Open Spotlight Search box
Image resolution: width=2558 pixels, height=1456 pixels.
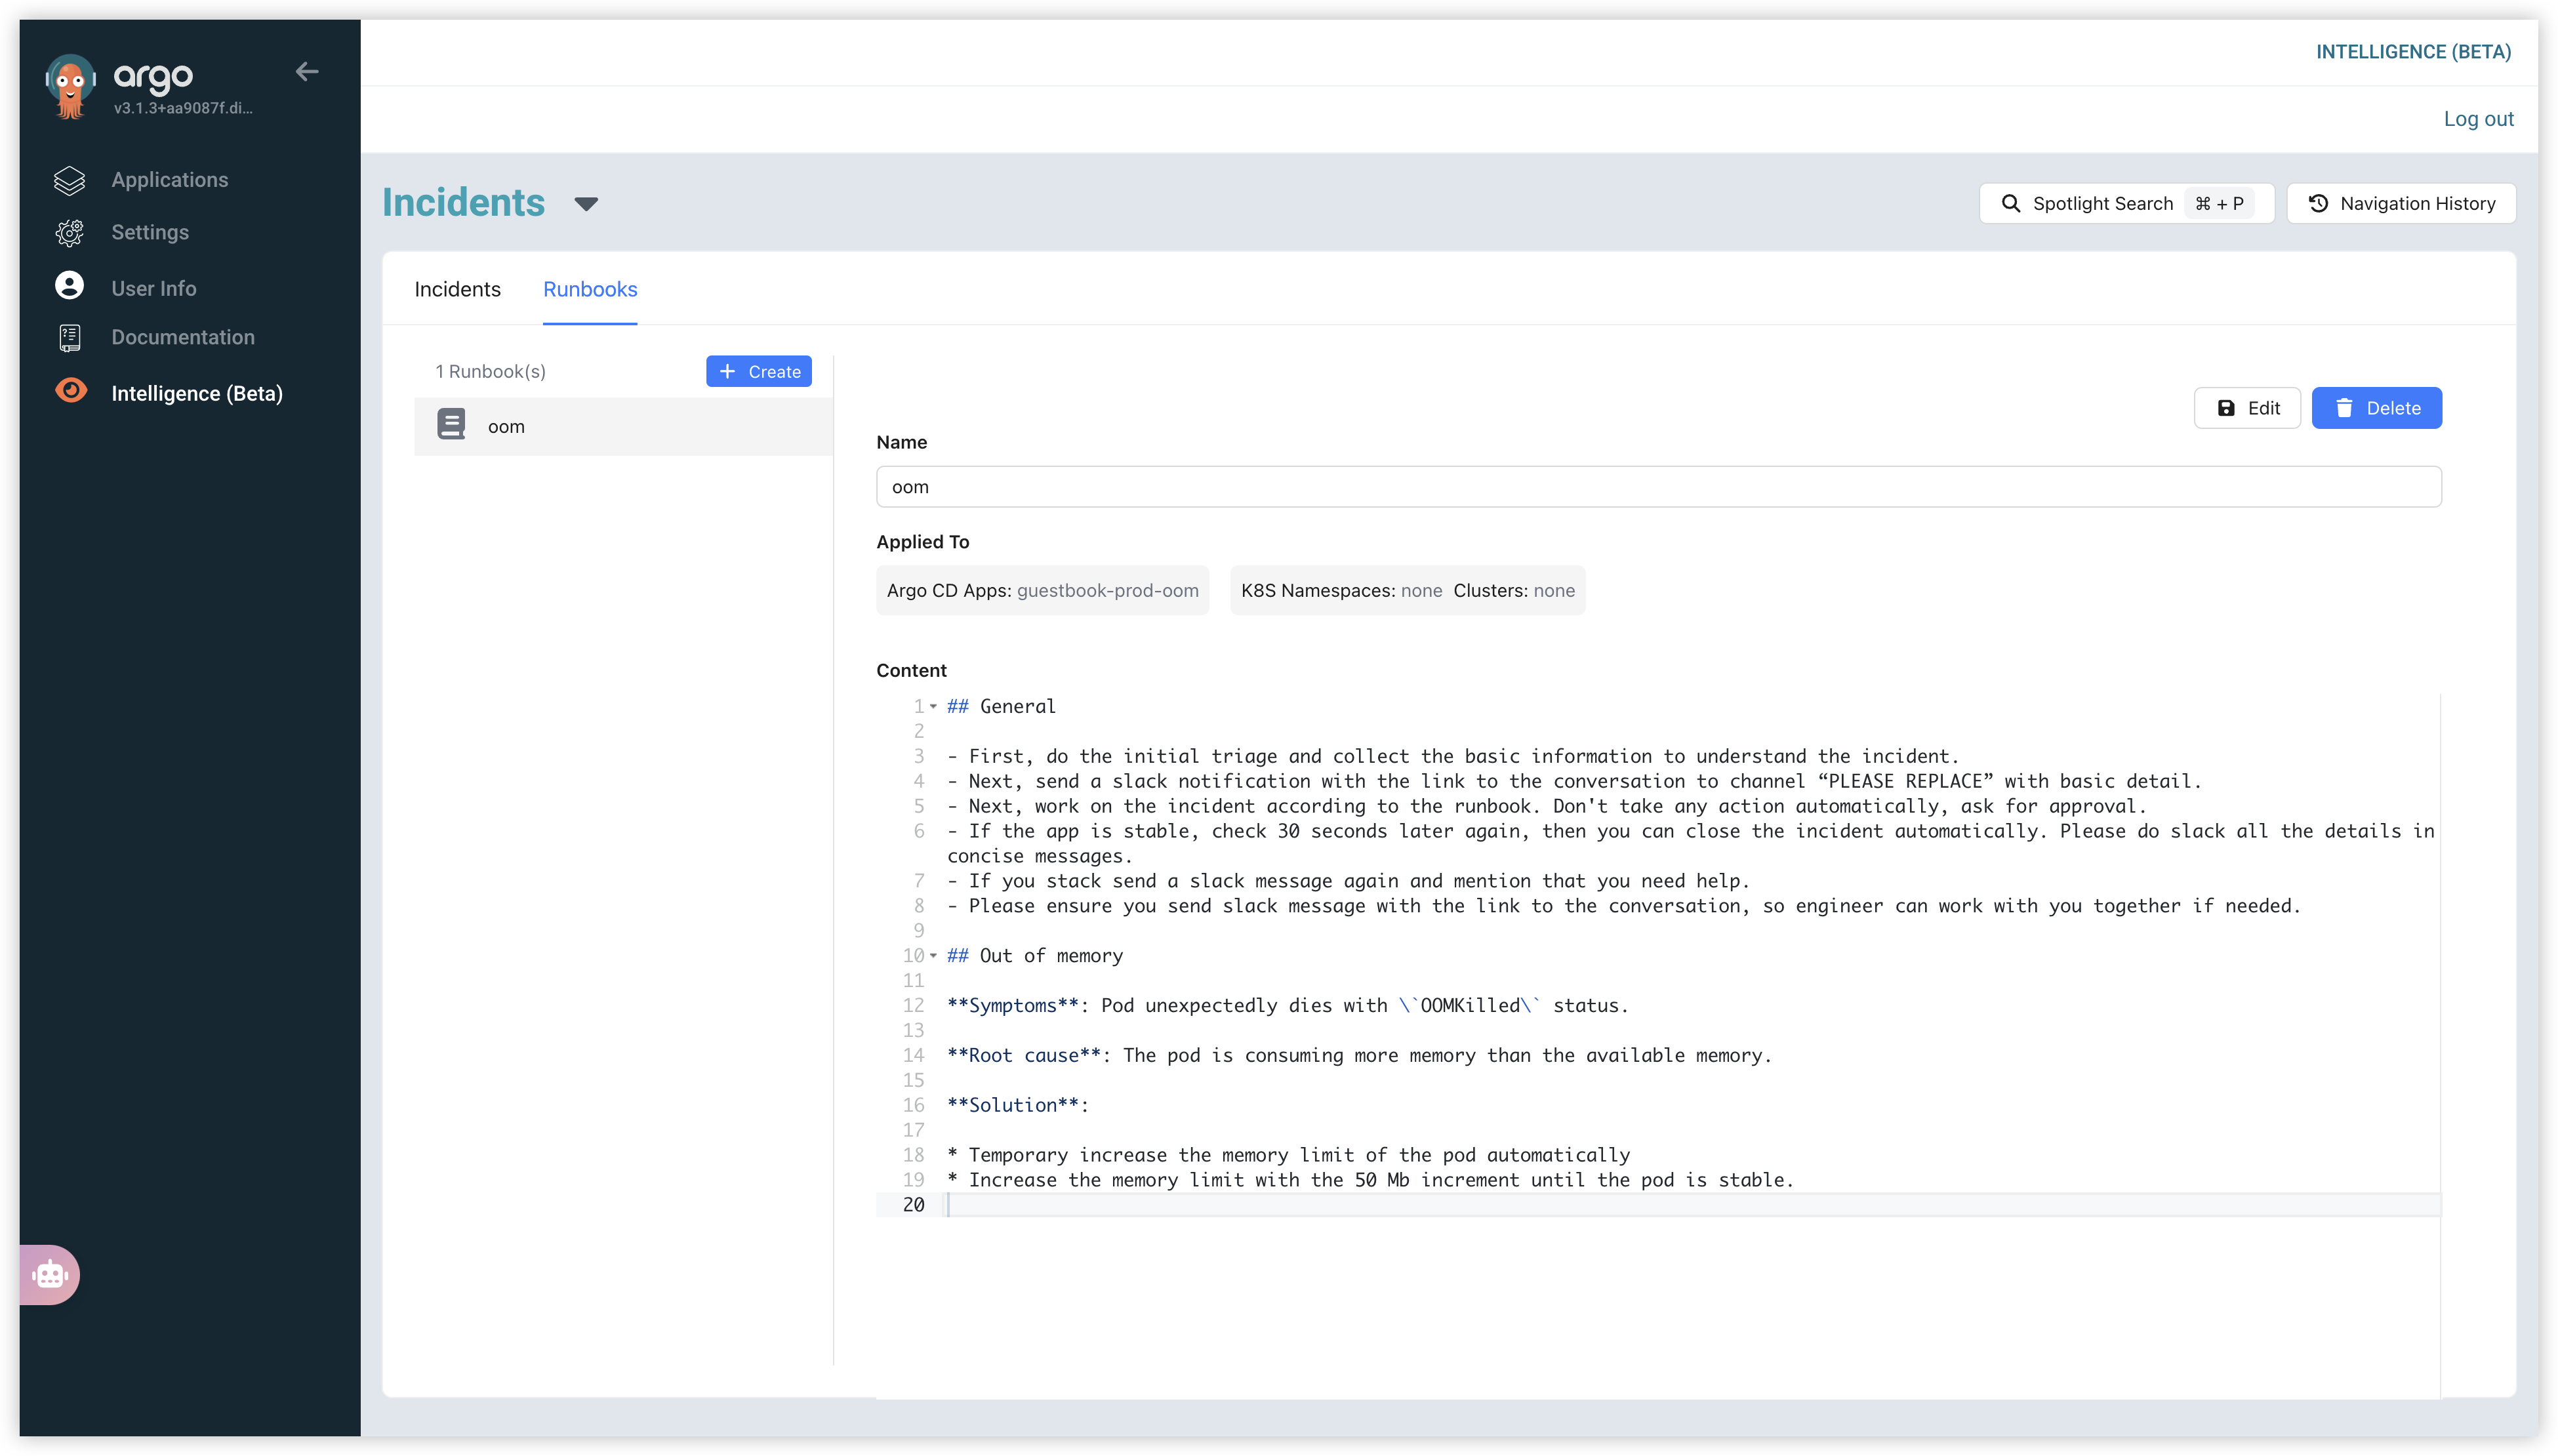(2126, 204)
